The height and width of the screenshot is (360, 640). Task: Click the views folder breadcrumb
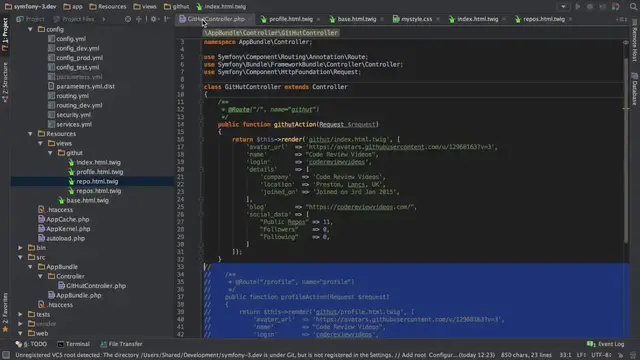[x=145, y=7]
